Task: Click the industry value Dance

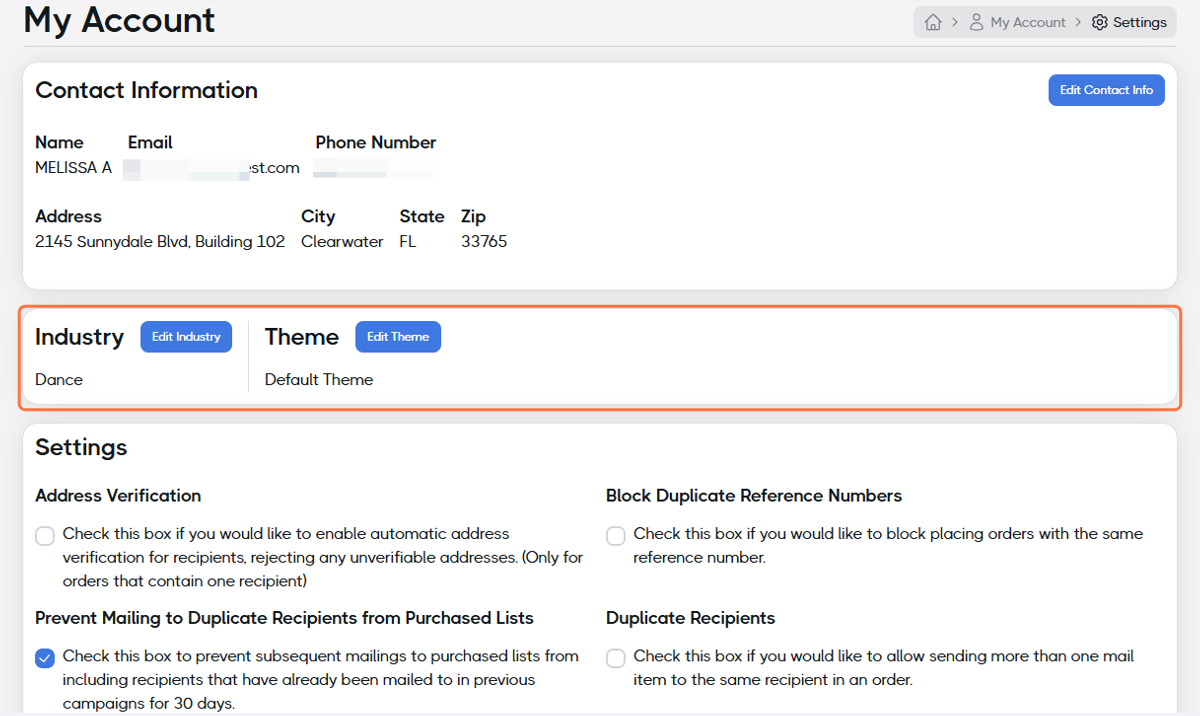Action: (x=59, y=380)
